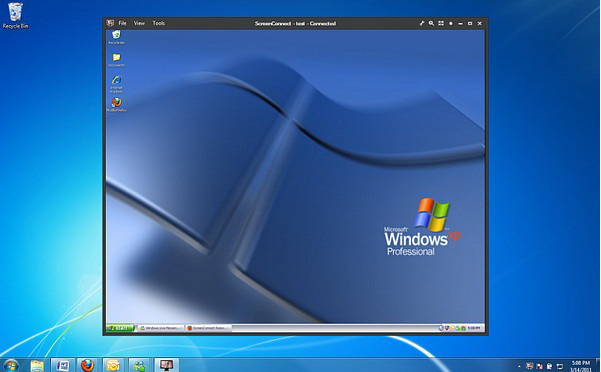This screenshot has width=601, height=372.
Task: Open the File menu in ScreenConnect
Action: pos(122,23)
